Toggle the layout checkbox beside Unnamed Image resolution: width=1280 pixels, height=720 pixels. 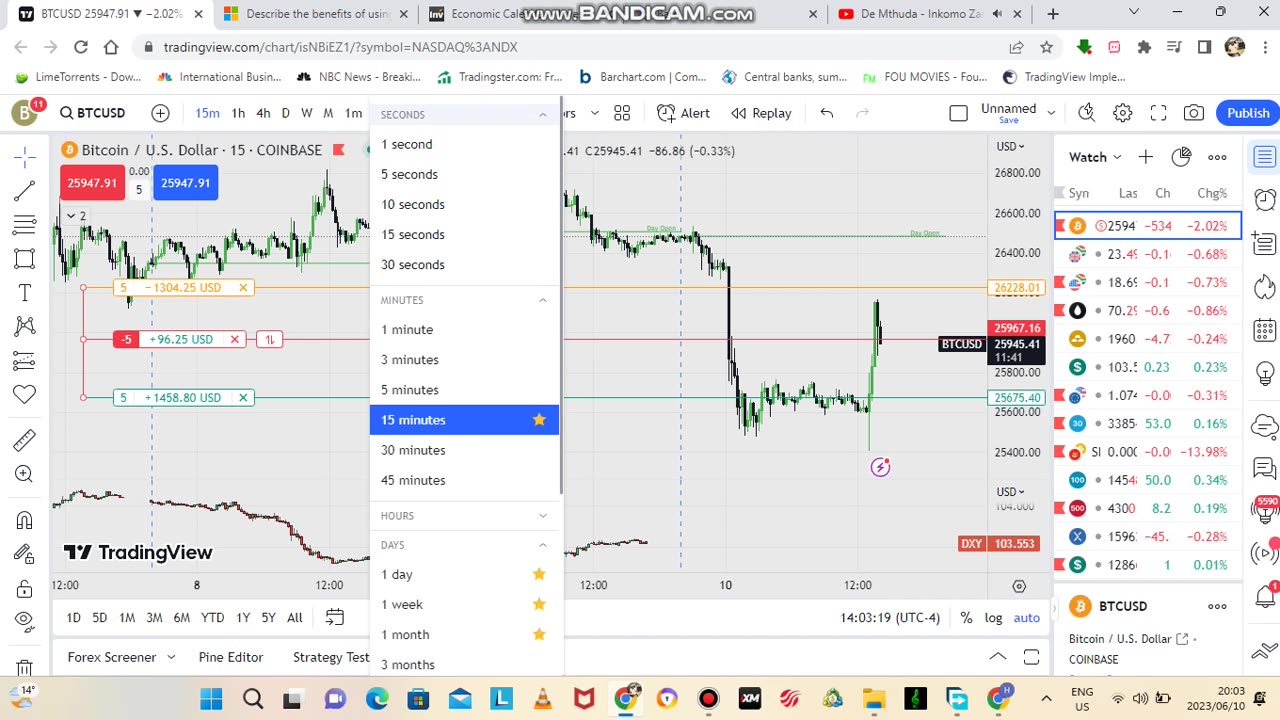point(958,113)
